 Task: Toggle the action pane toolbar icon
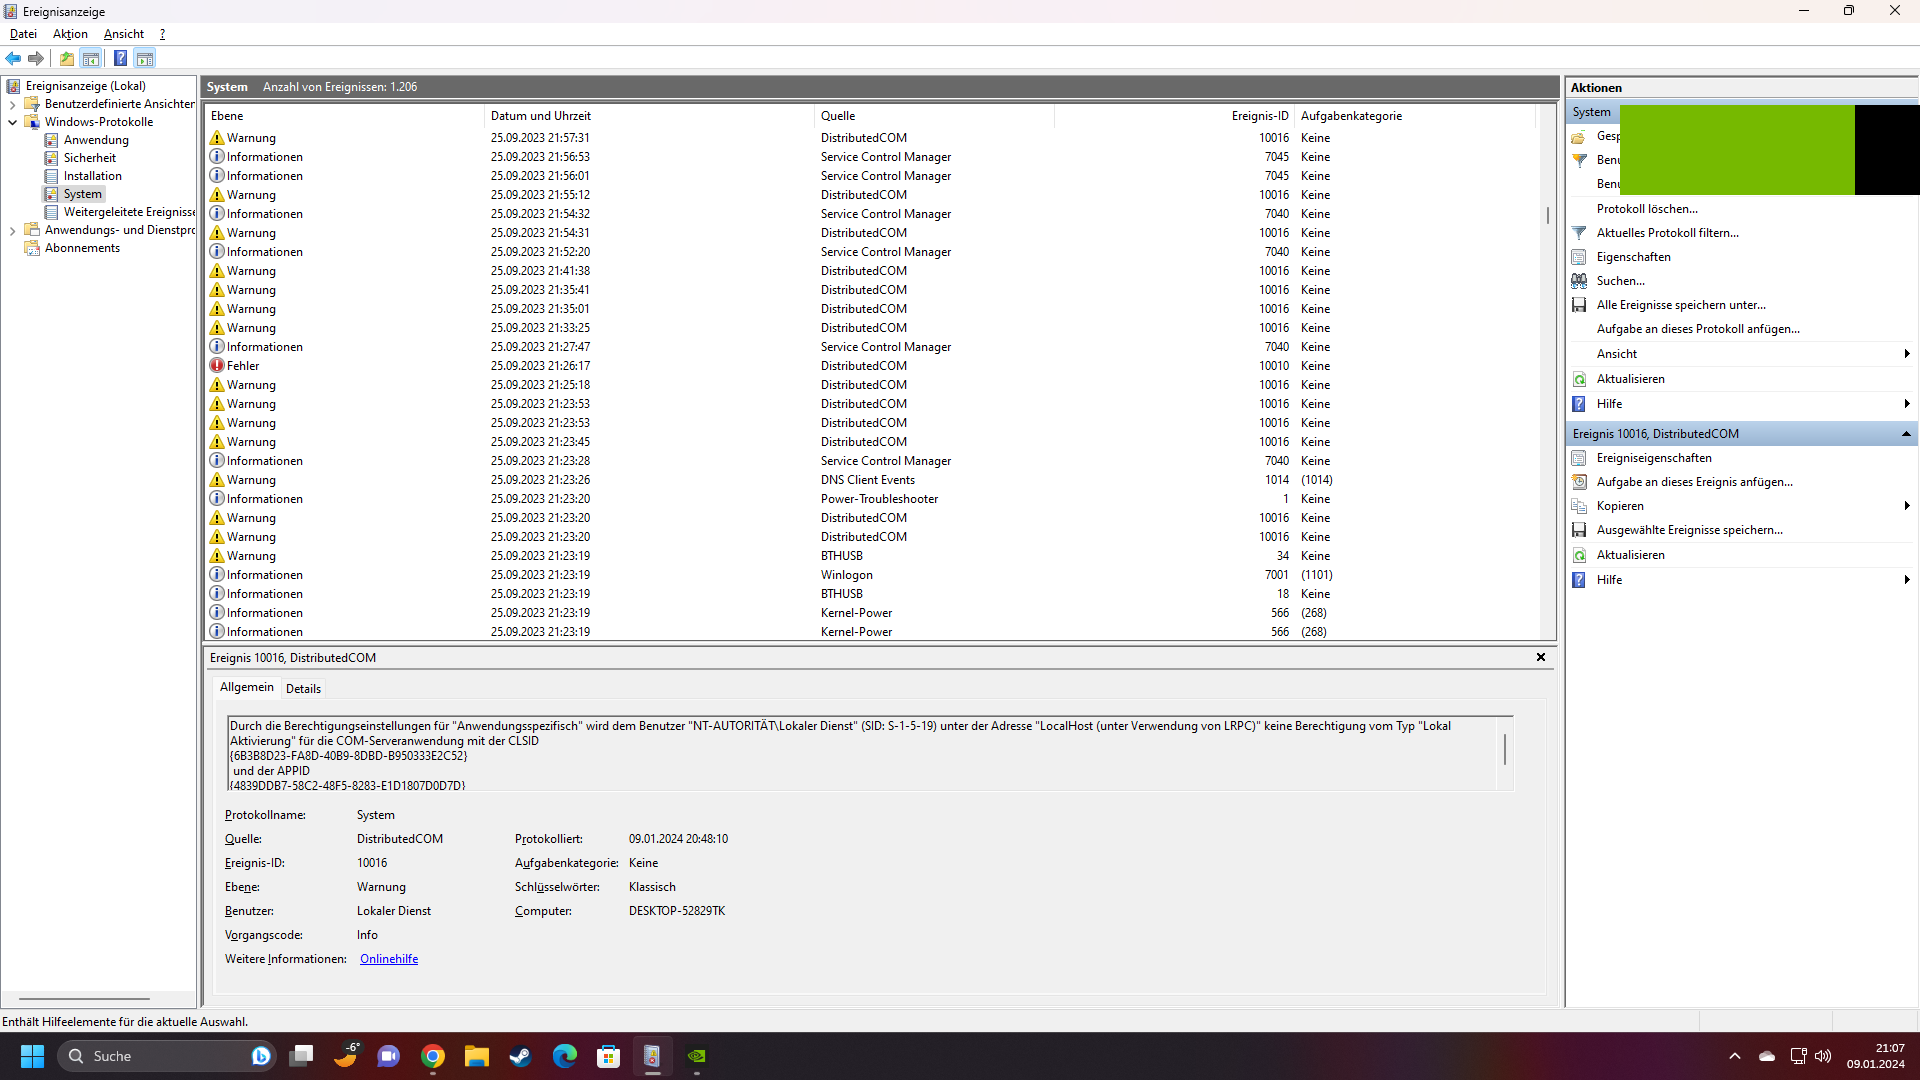[145, 58]
